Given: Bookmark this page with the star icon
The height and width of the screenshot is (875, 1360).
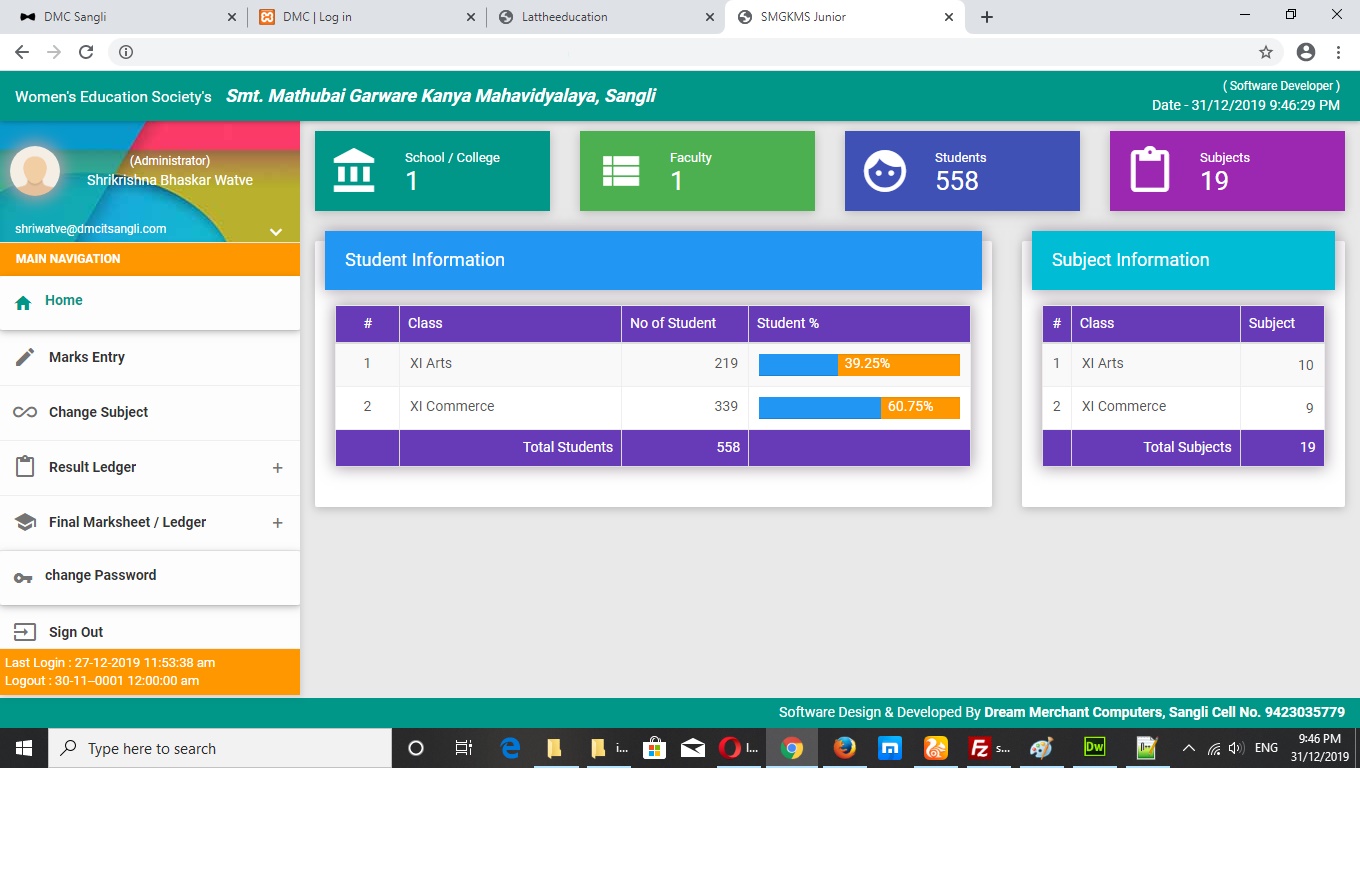Looking at the screenshot, I should click(x=1265, y=52).
